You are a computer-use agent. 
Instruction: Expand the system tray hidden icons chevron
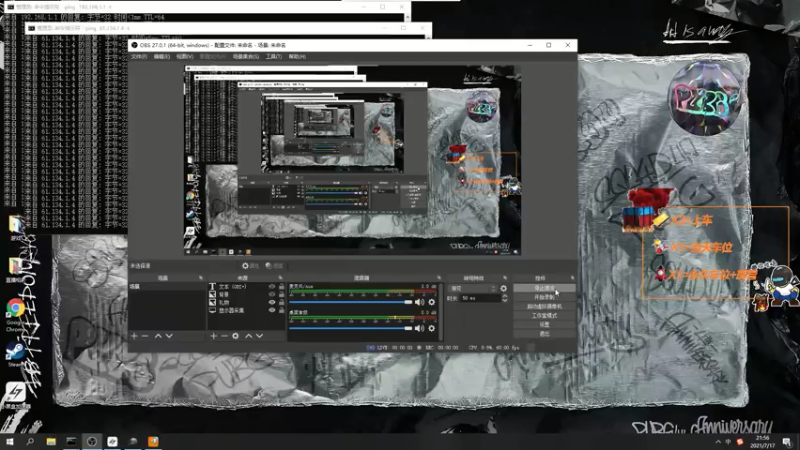(x=718, y=442)
